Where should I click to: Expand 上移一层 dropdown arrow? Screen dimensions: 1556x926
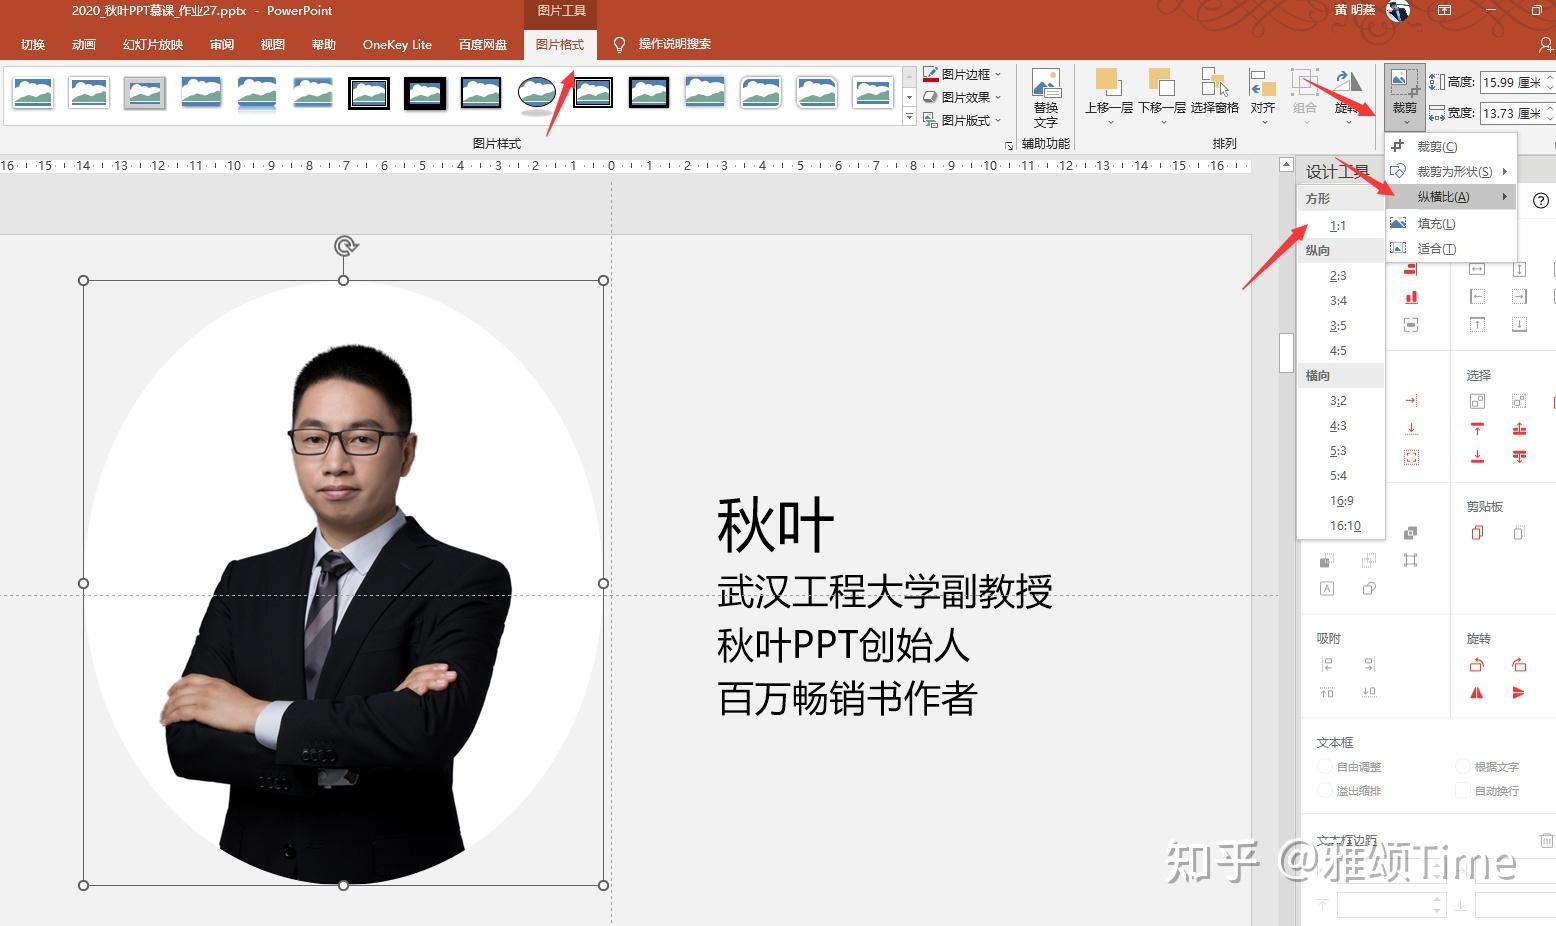pyautogui.click(x=1109, y=122)
